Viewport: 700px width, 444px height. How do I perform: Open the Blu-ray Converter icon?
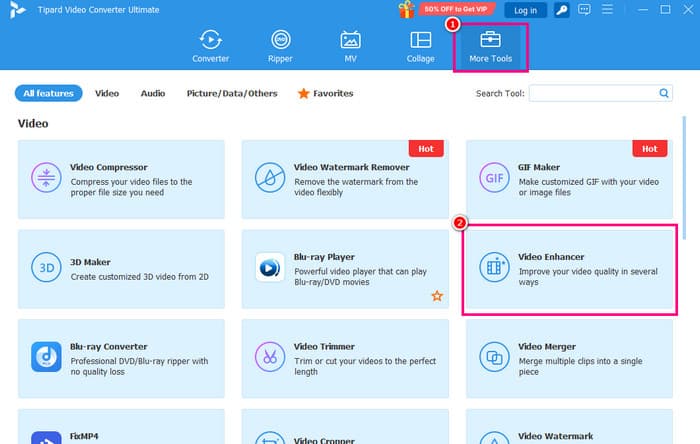coord(46,357)
